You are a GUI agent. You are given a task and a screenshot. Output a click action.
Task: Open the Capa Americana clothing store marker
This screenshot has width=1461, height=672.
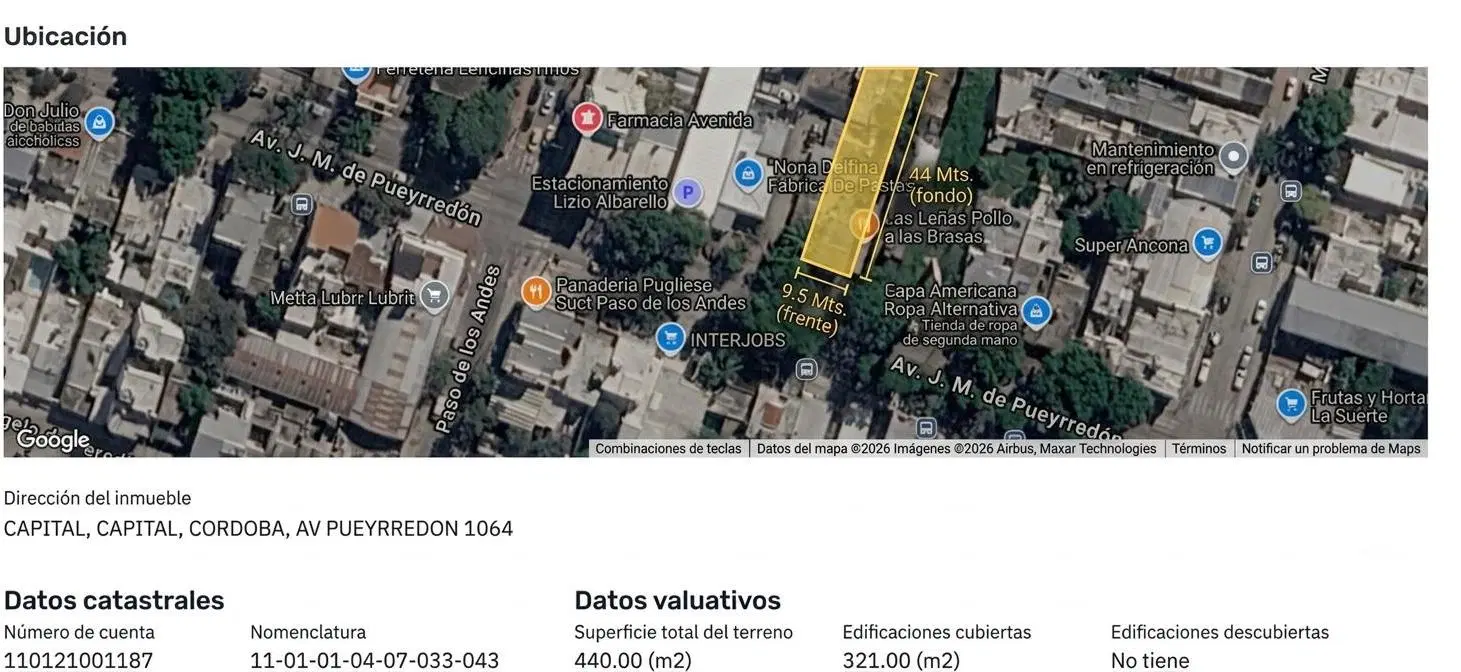(x=1036, y=311)
